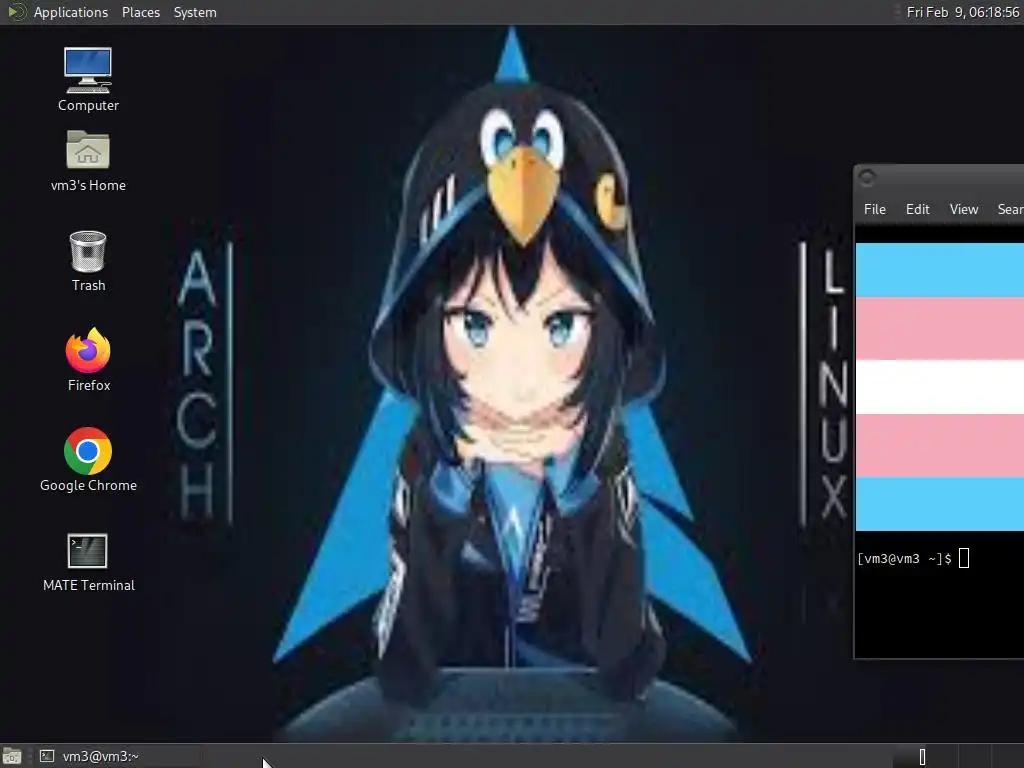Click the white stripe in the terminal output
The height and width of the screenshot is (768, 1024).
point(940,387)
